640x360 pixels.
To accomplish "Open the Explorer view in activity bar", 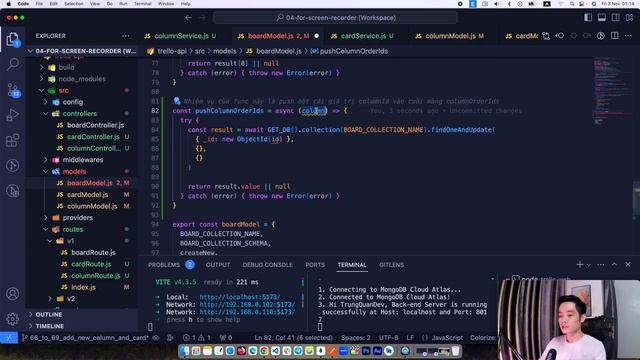I will [13, 39].
